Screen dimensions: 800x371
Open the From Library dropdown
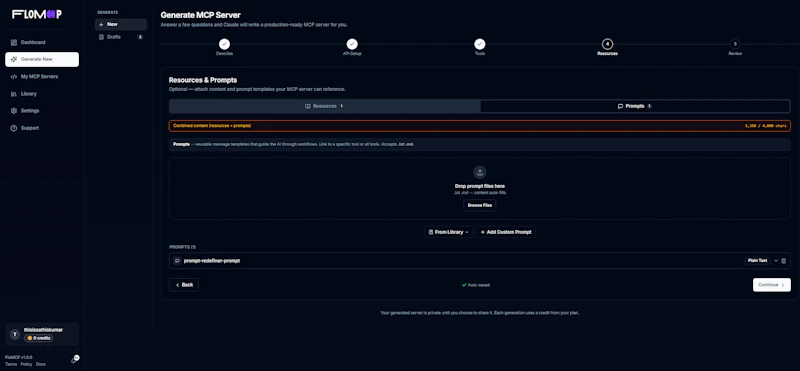(x=448, y=232)
